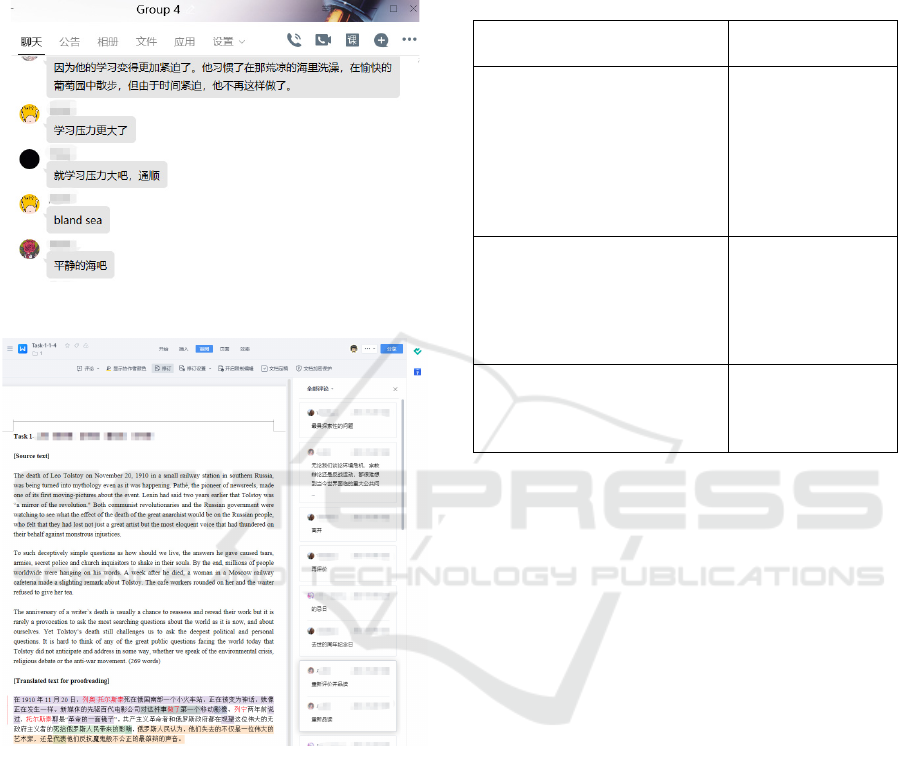
Task: Open the comment reading '再评价'
Action: pyautogui.click(x=348, y=562)
